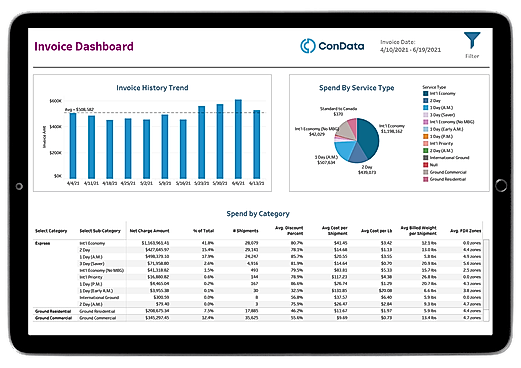Sort by Net Charge Amount column header
The image size is (521, 368).
tap(149, 231)
